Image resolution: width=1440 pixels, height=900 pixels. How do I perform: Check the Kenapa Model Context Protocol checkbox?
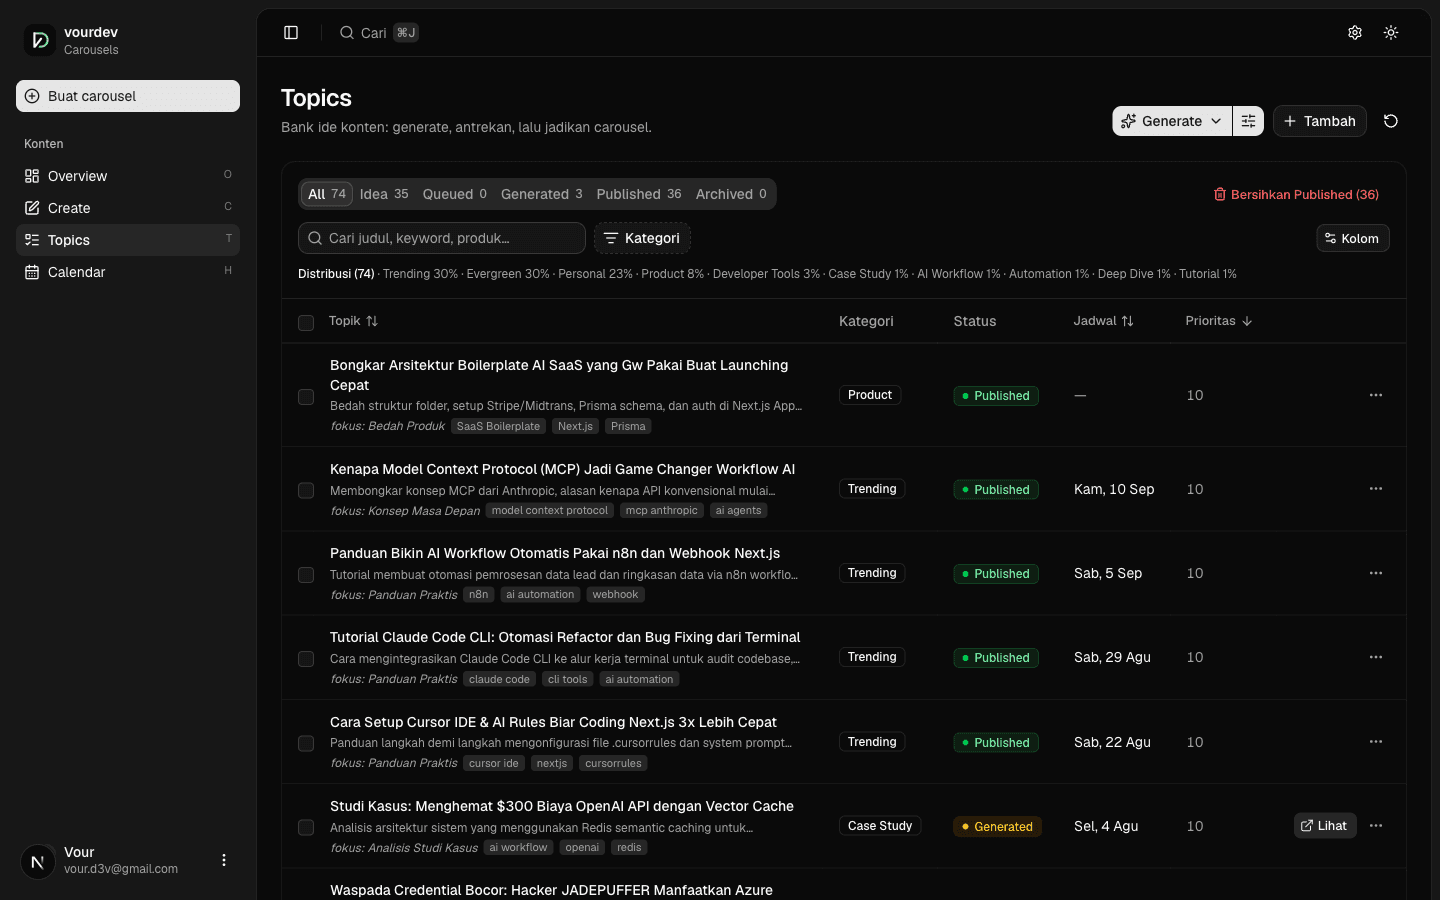pyautogui.click(x=306, y=491)
